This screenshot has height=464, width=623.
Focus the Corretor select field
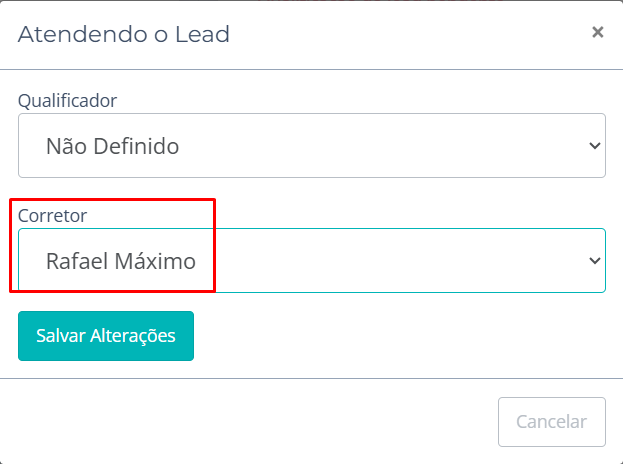(311, 261)
